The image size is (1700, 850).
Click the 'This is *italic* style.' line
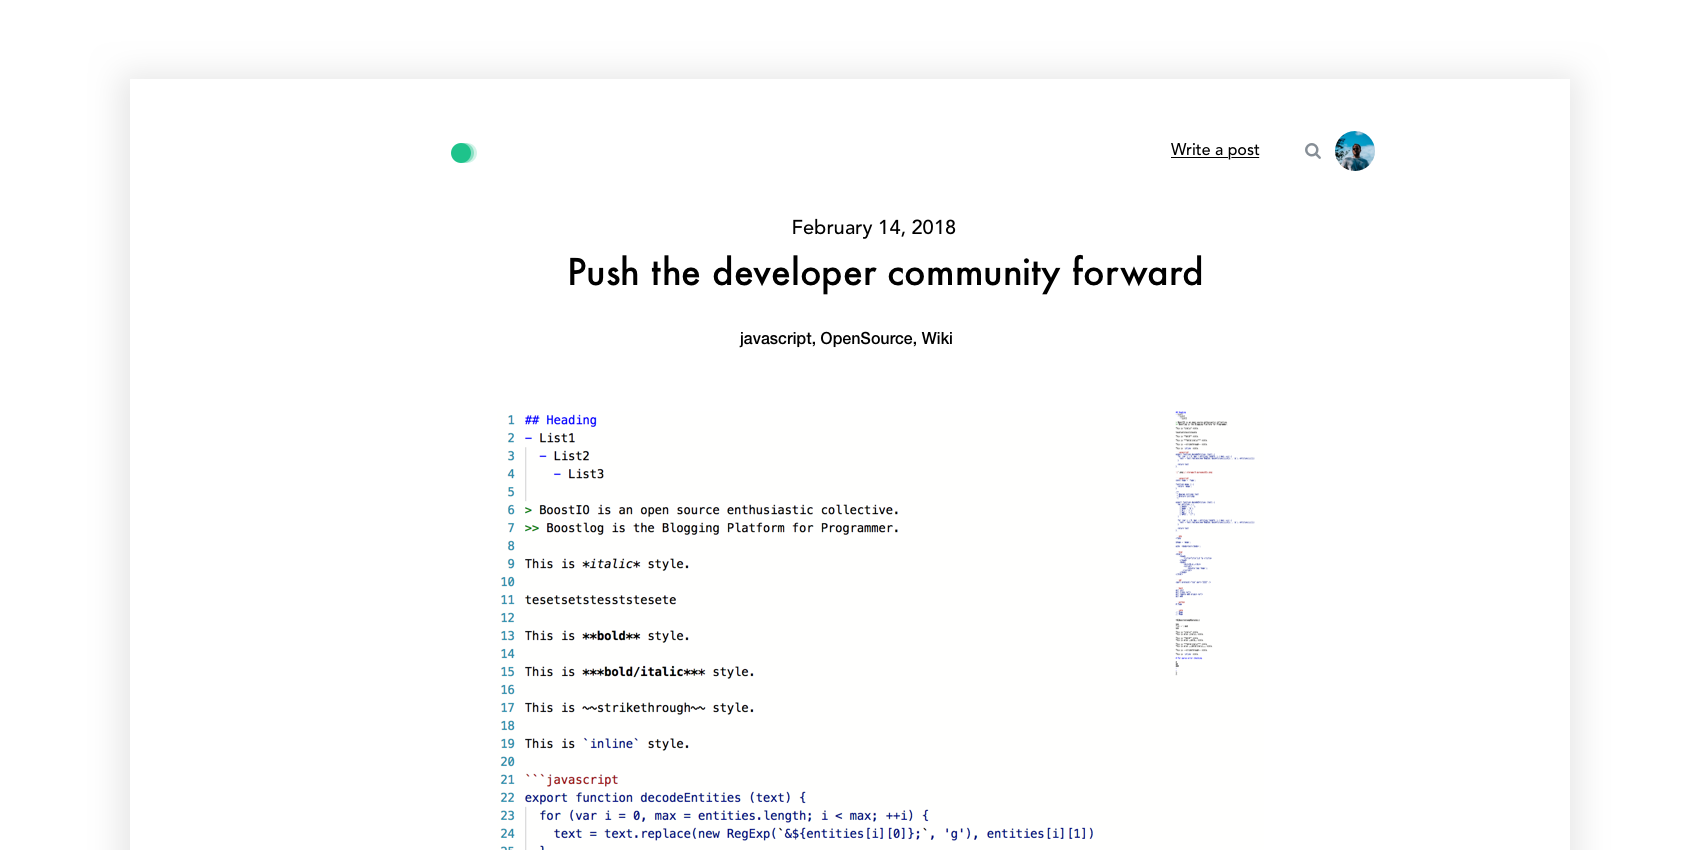tap(607, 564)
